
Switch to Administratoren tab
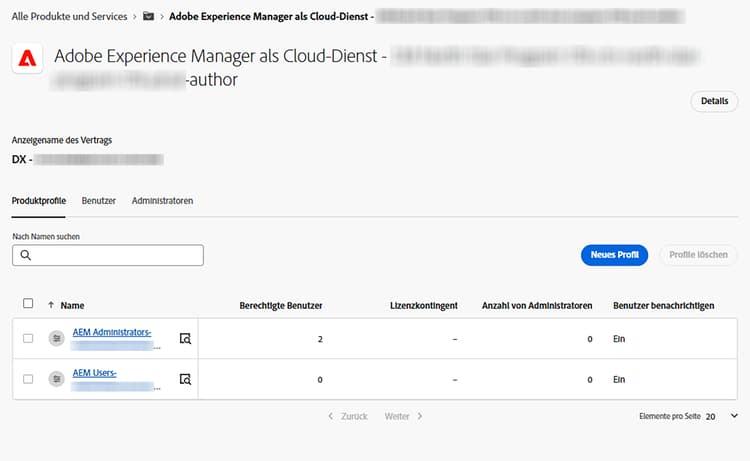[163, 201]
